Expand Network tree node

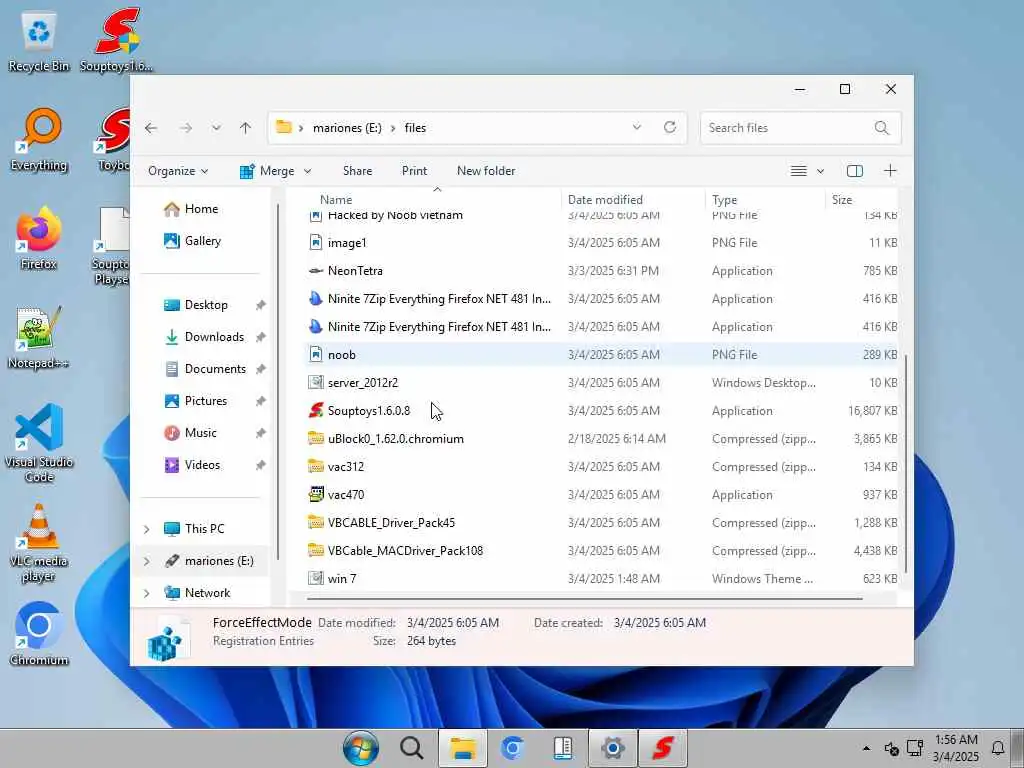coord(147,593)
